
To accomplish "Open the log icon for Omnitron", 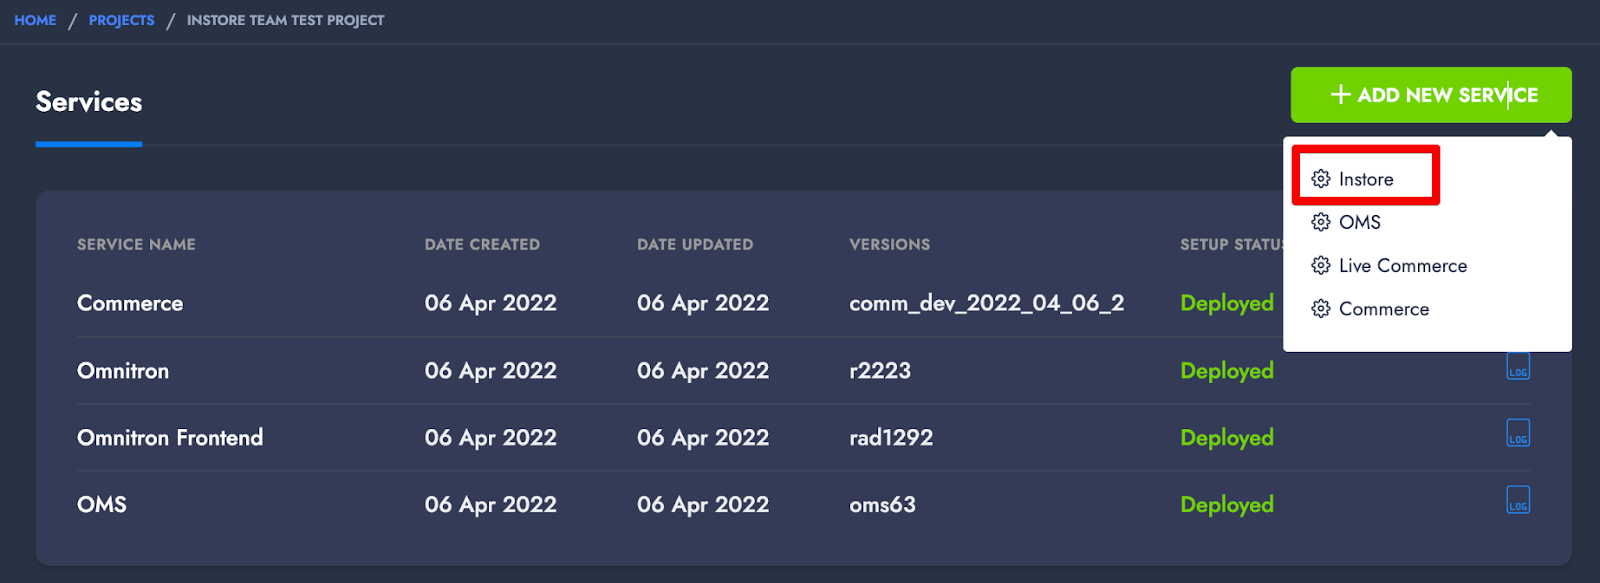I will click(x=1518, y=366).
